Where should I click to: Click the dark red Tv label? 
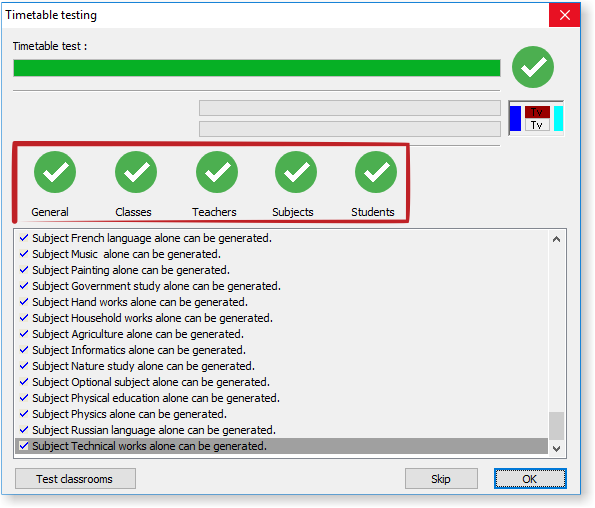537,112
